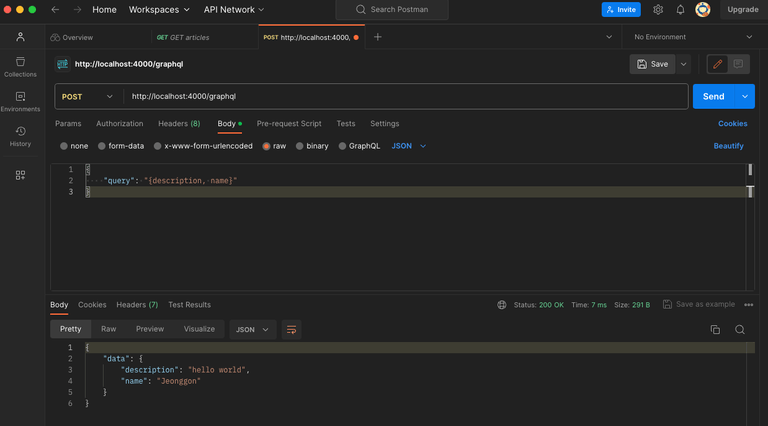Change the raw body JSON format dropdown
The image size is (768, 426).
click(x=408, y=146)
